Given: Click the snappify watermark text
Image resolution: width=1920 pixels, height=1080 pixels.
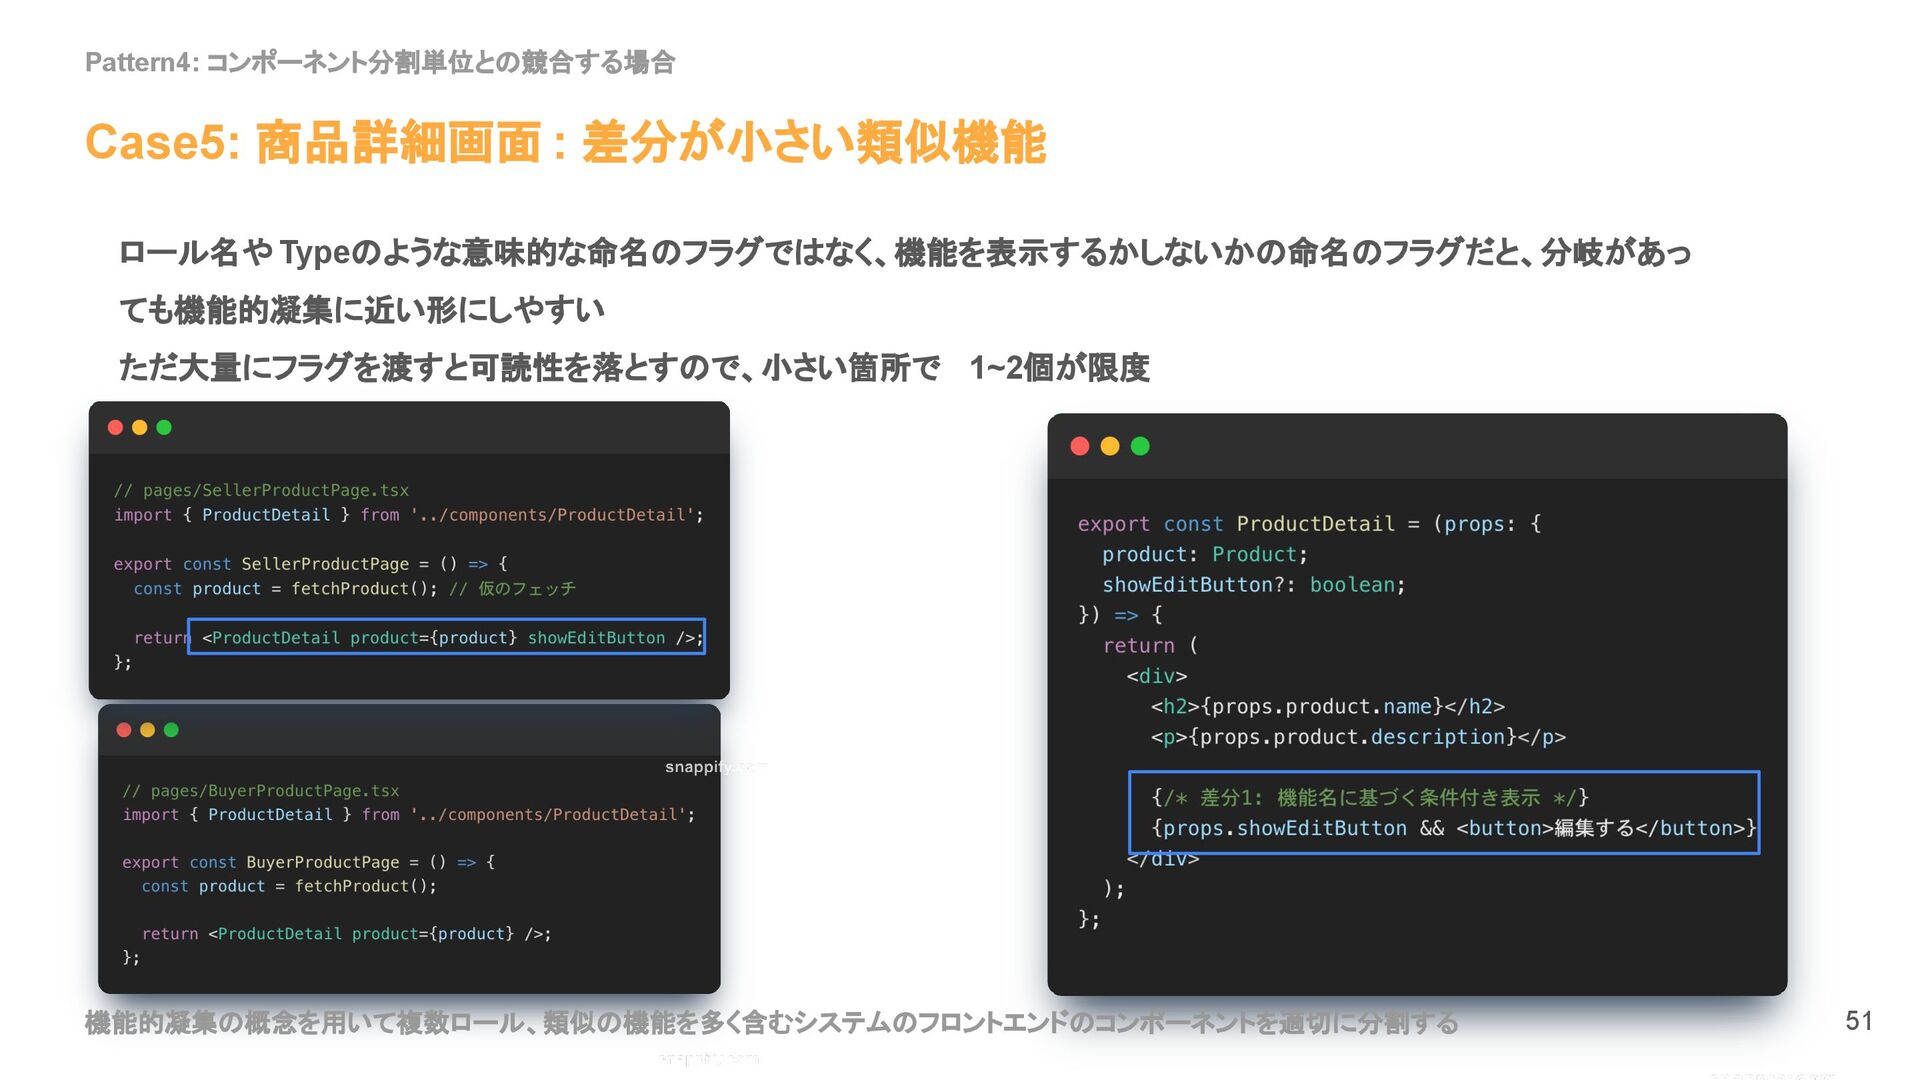Looking at the screenshot, I should point(705,767).
